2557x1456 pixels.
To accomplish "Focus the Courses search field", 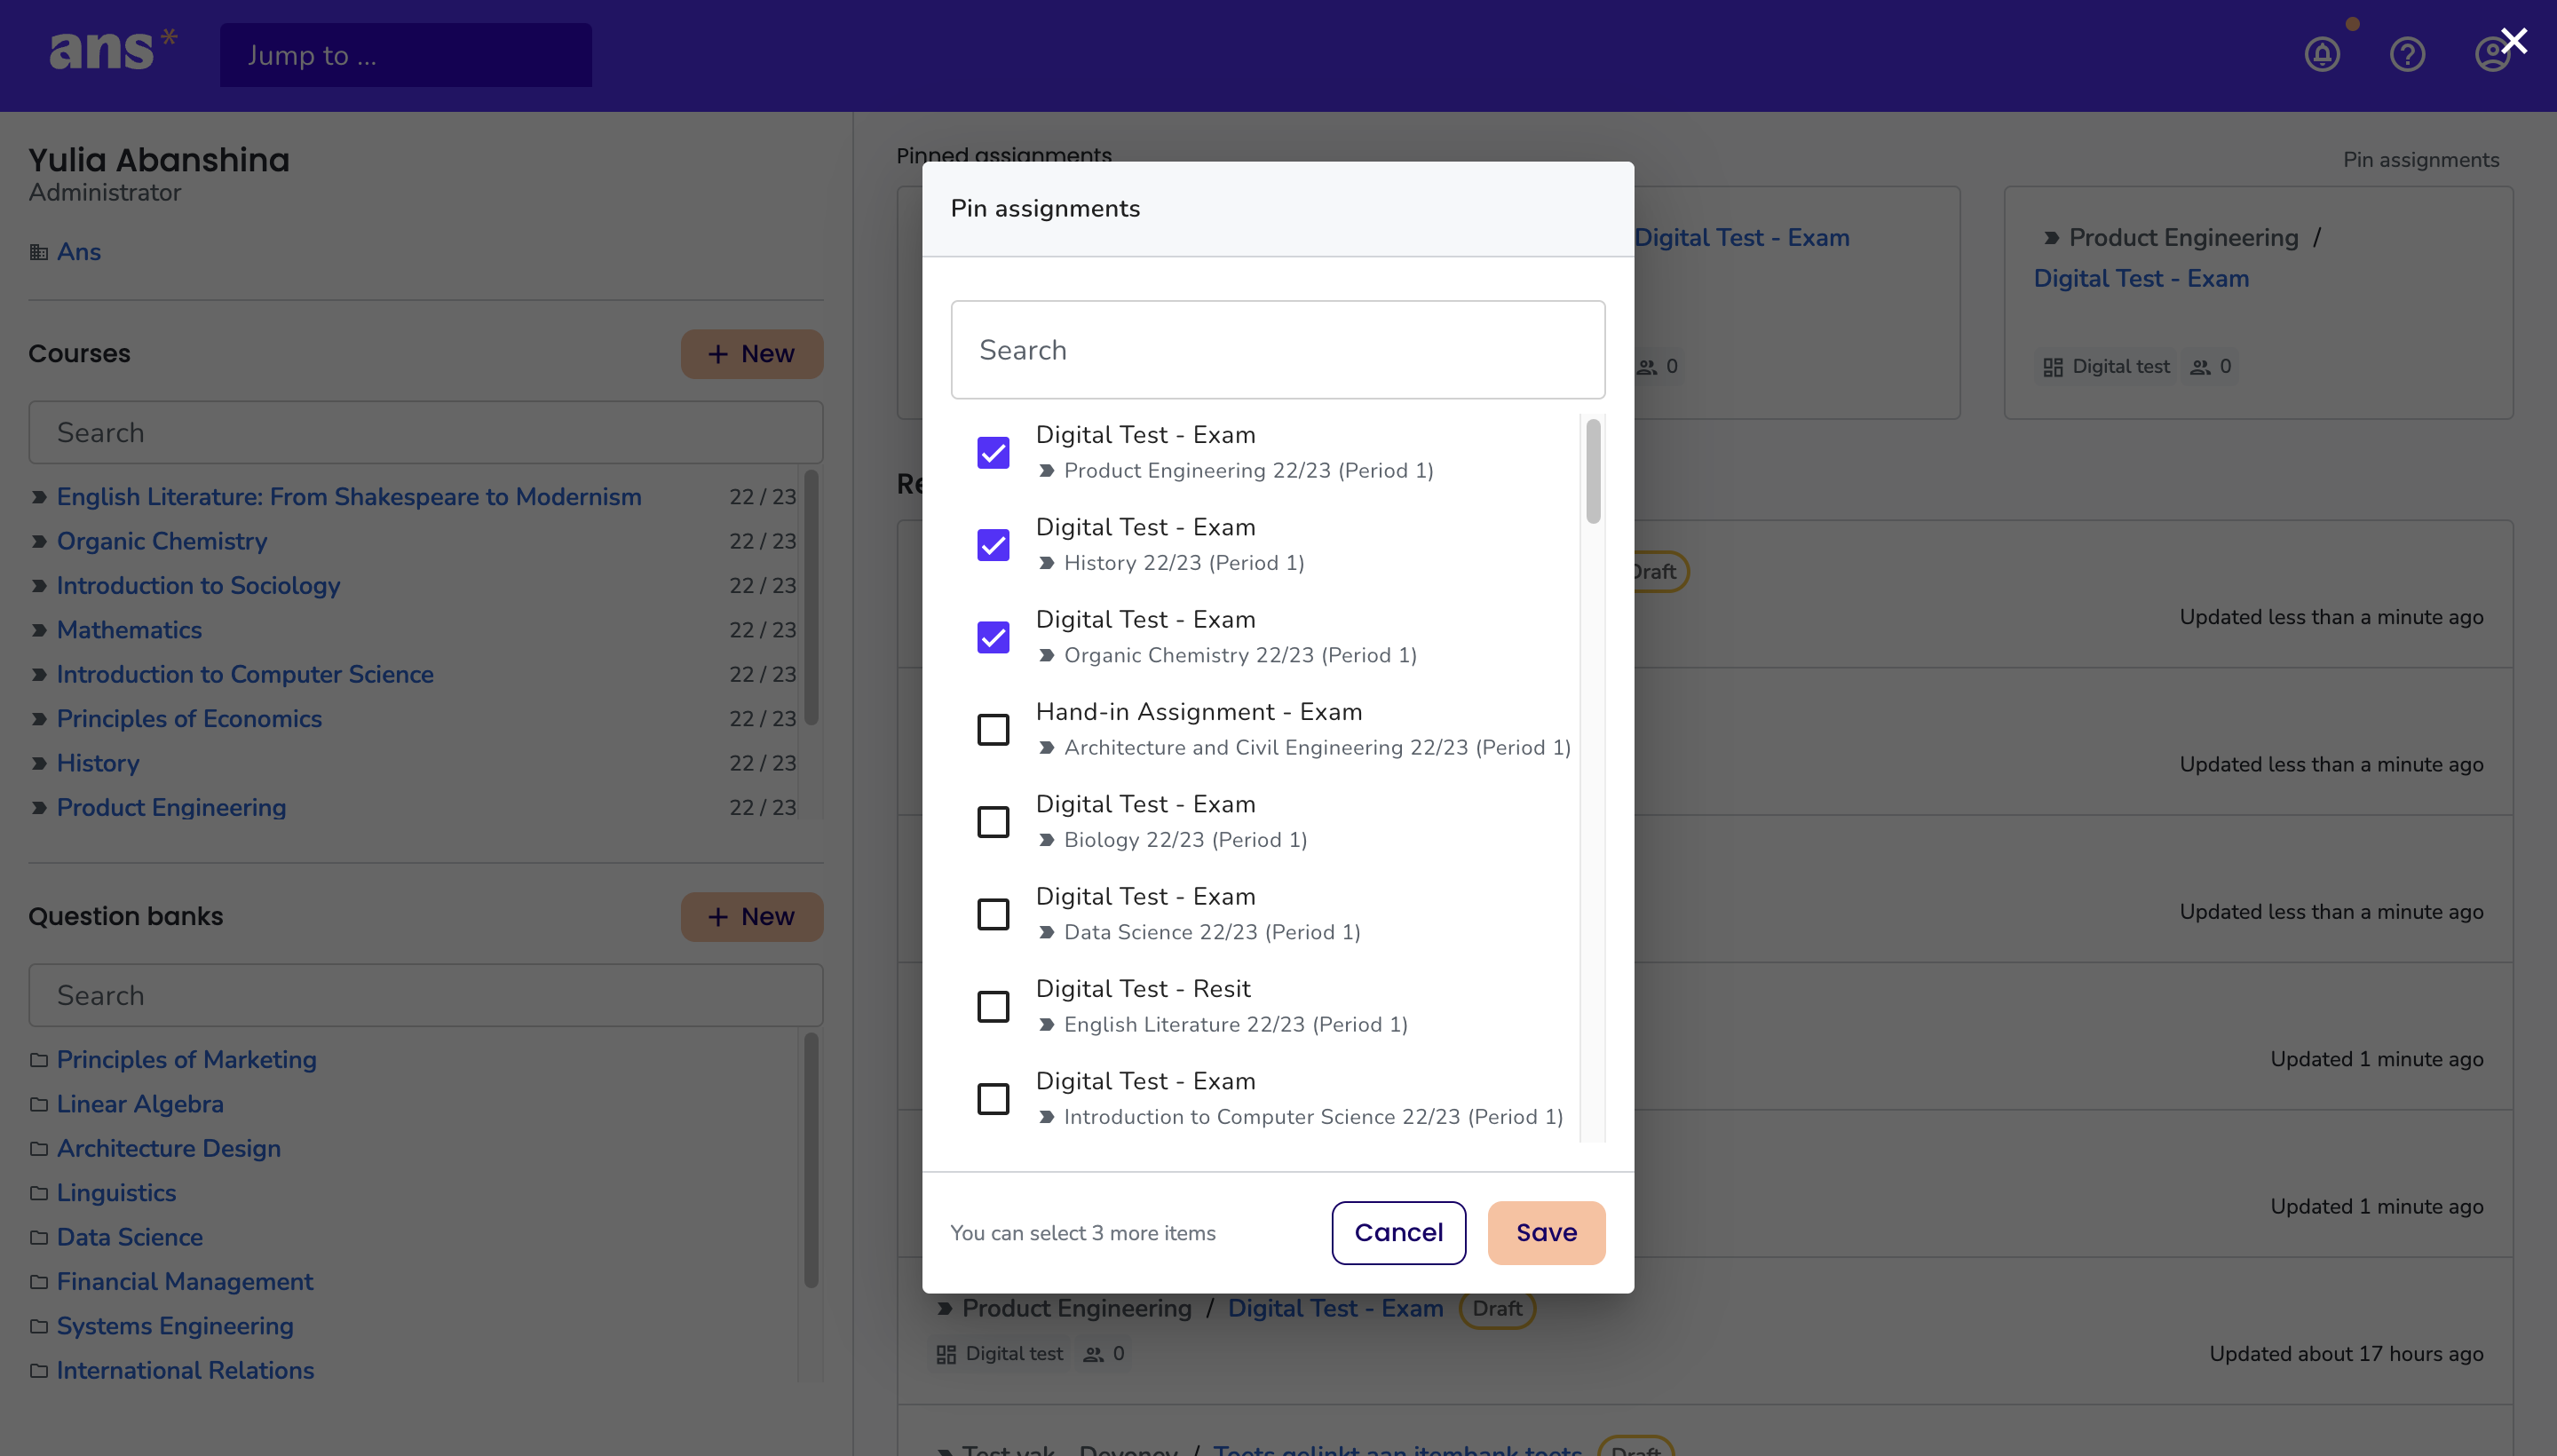I will click(426, 433).
